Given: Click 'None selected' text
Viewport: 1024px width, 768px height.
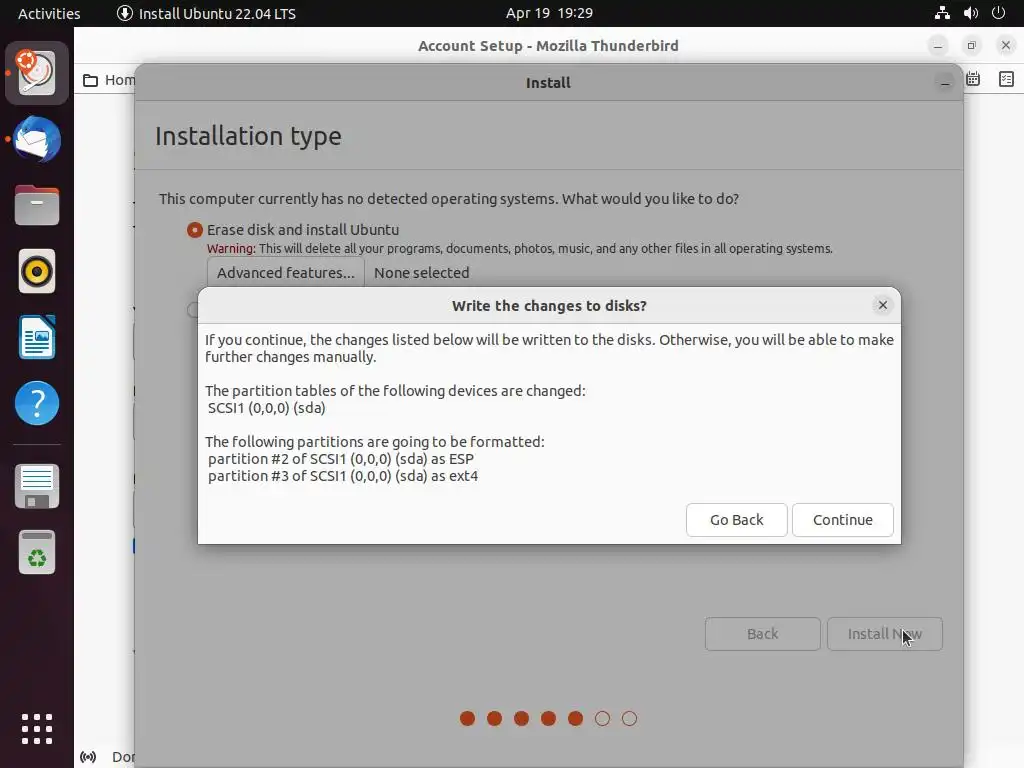Looking at the screenshot, I should [x=421, y=272].
